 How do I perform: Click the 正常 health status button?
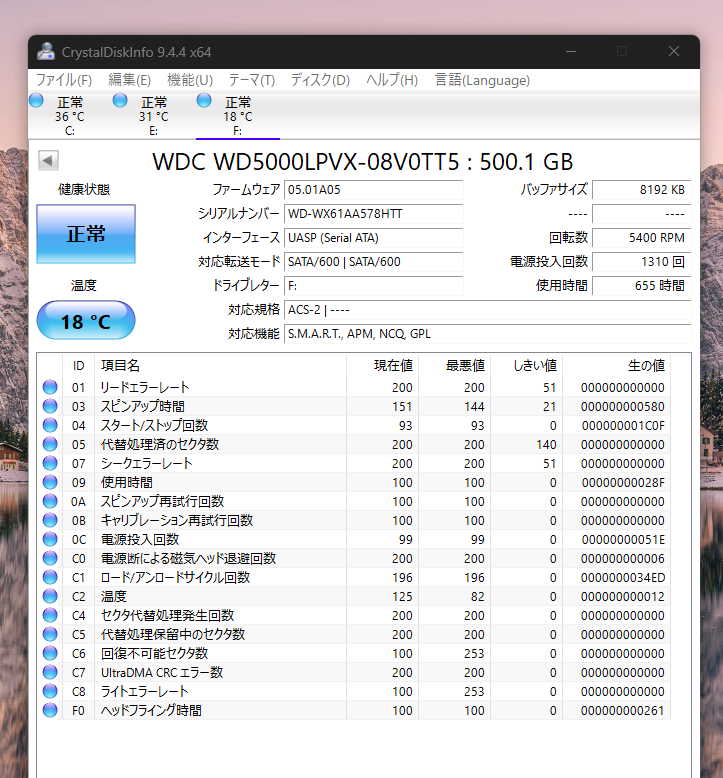click(86, 234)
